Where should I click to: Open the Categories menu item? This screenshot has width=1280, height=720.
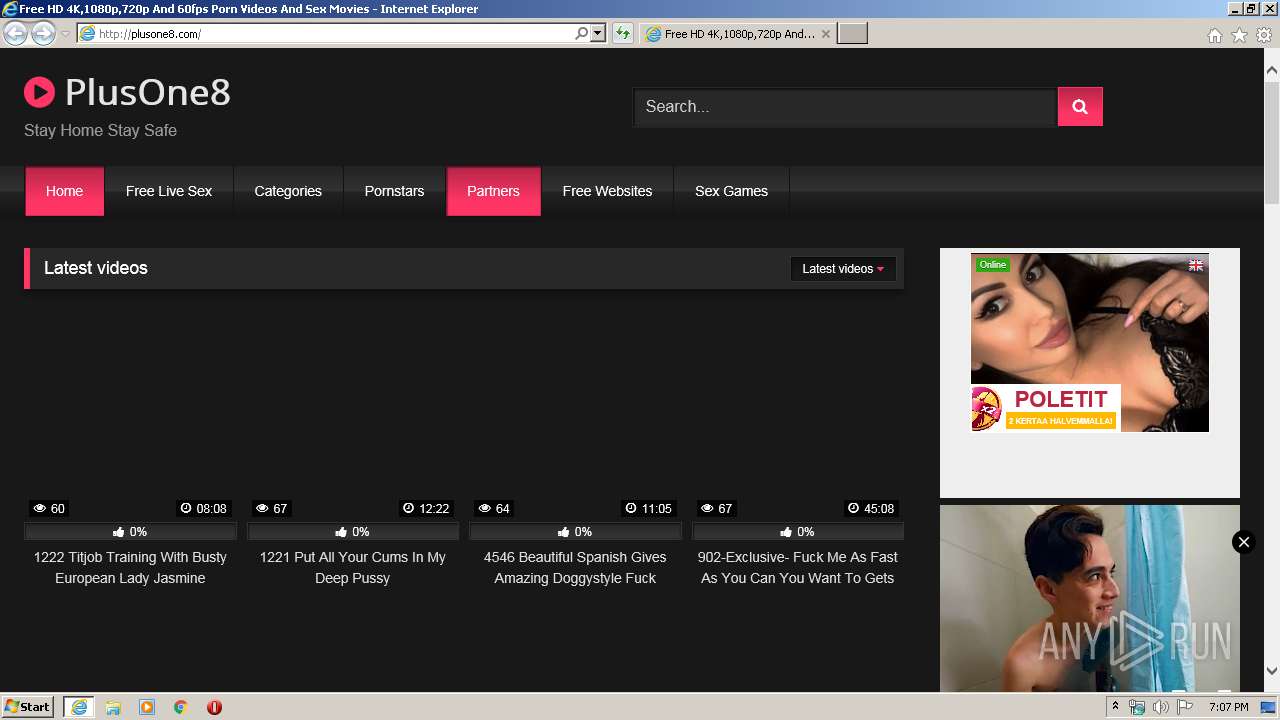288,191
